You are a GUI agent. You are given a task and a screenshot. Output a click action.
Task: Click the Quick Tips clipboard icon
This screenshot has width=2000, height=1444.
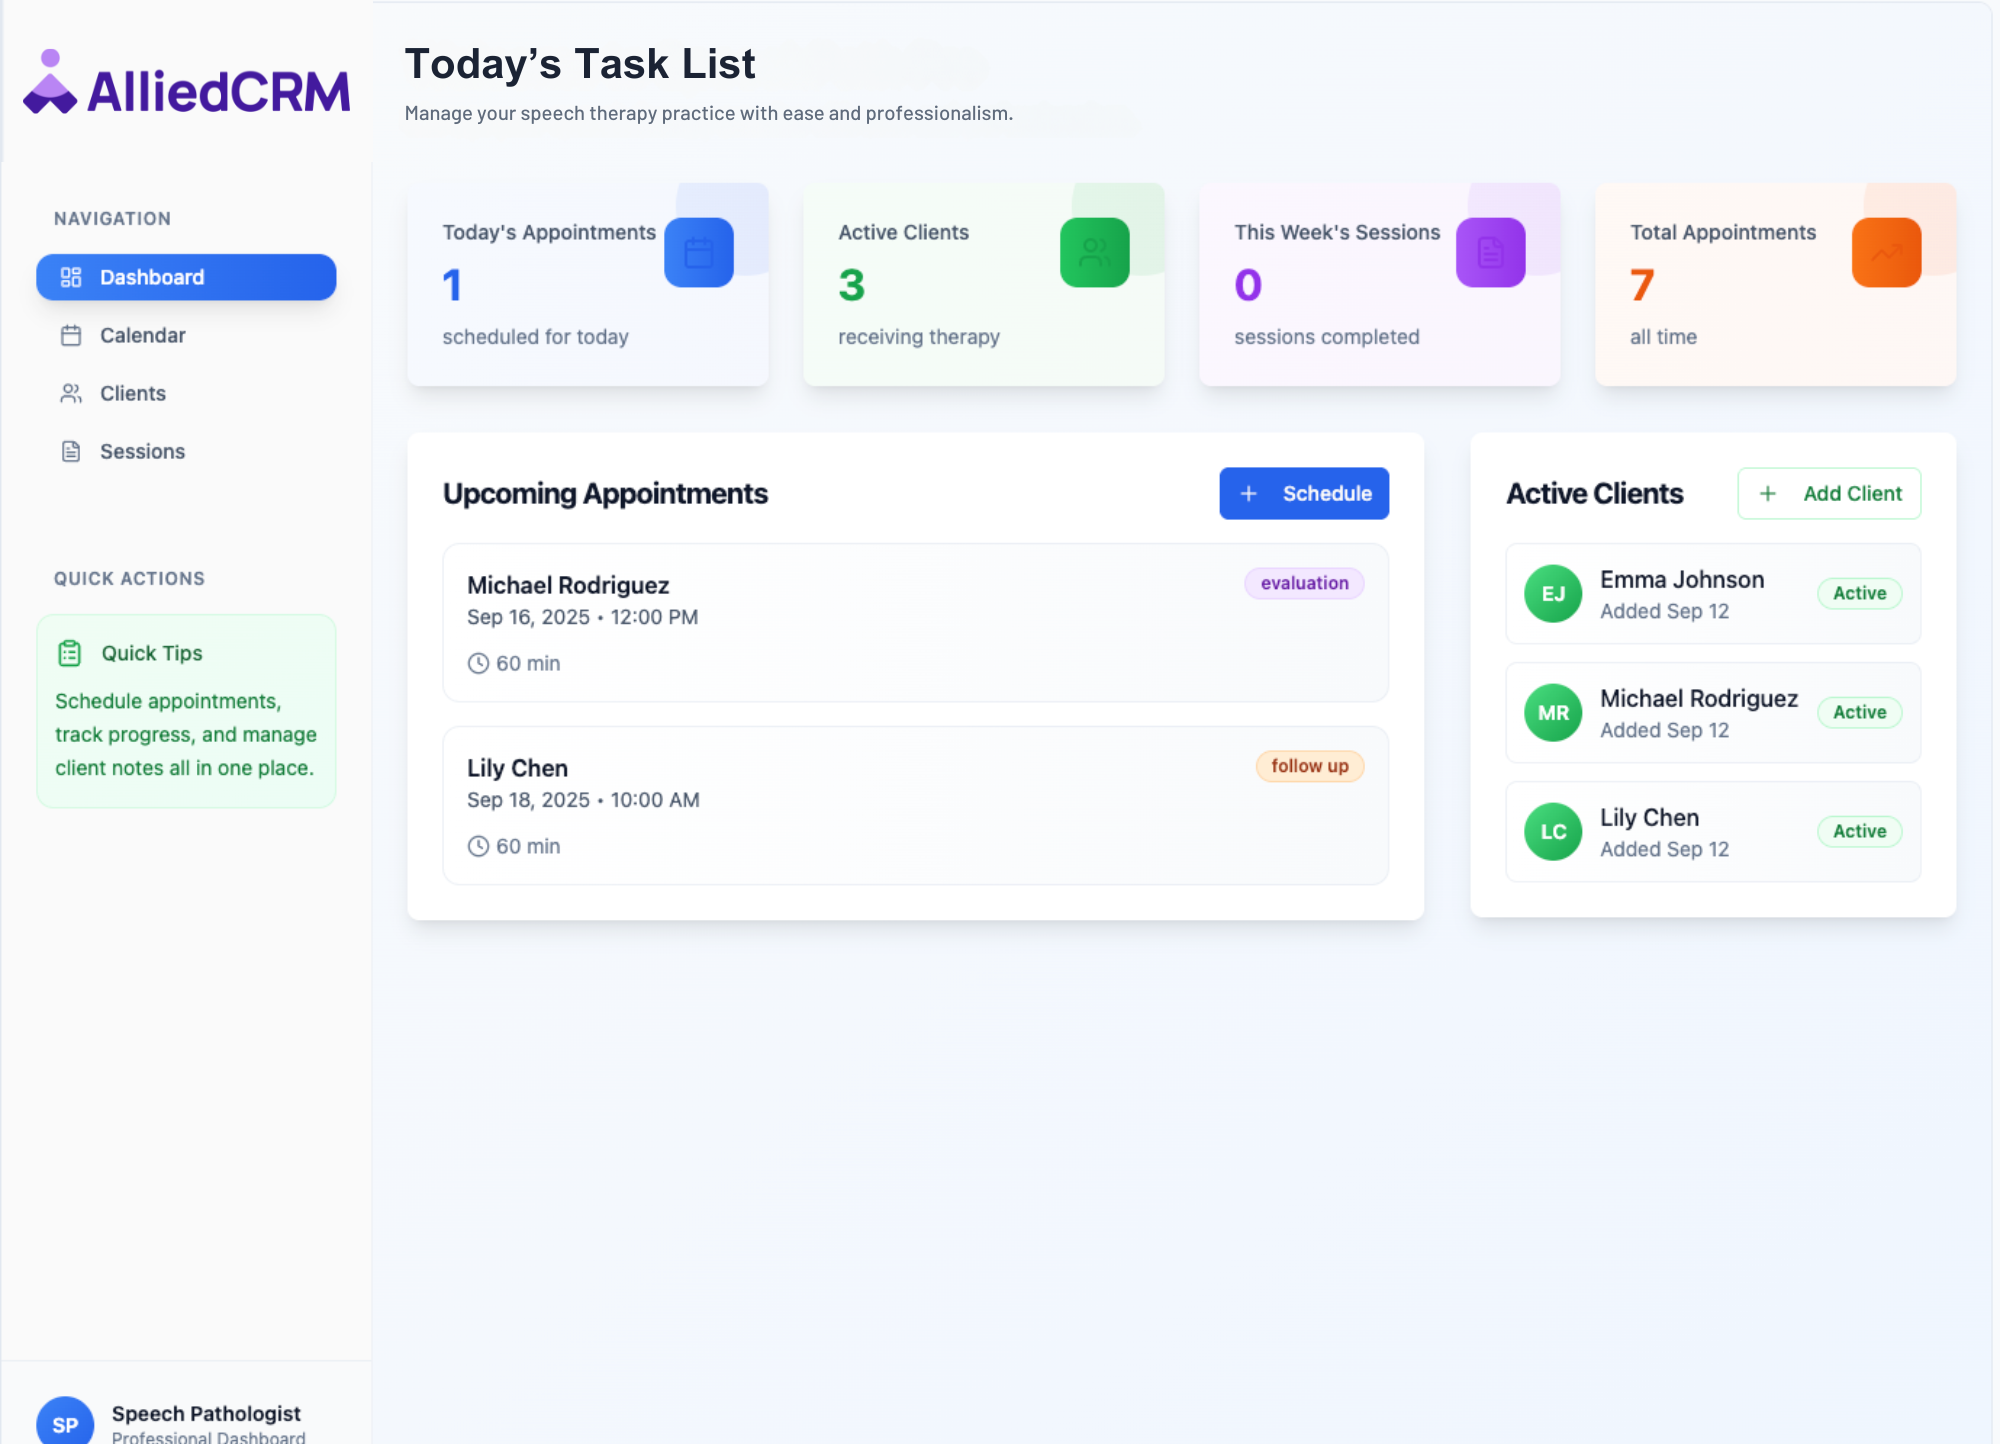click(x=69, y=653)
